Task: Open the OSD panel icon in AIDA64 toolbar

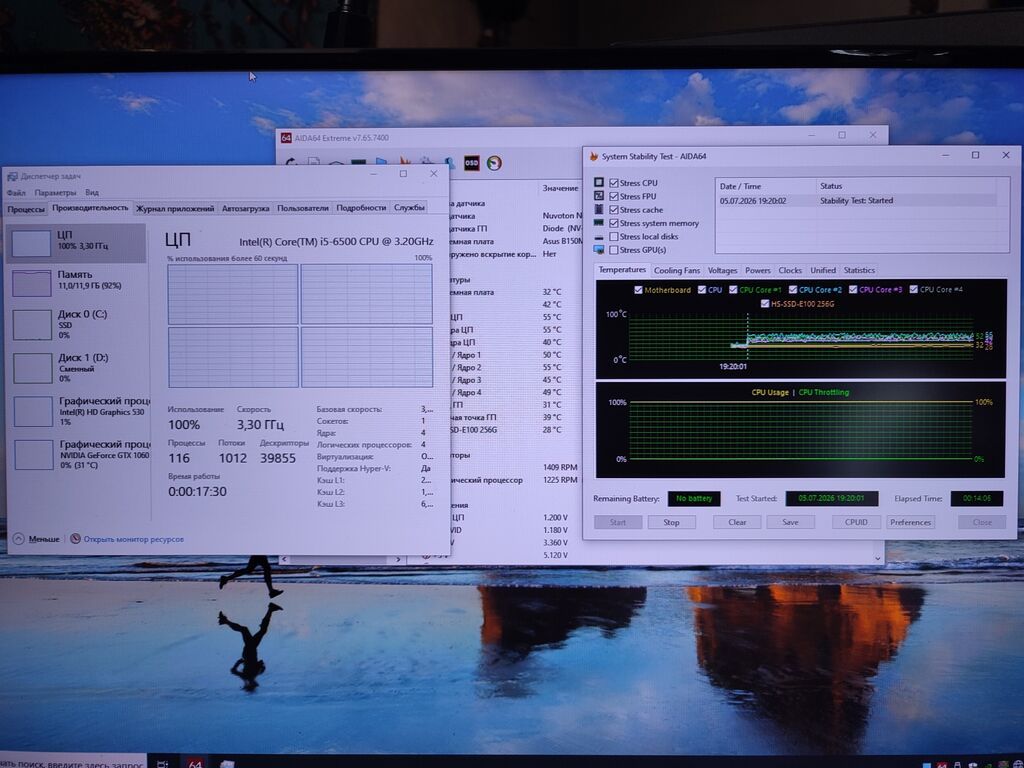Action: (472, 163)
